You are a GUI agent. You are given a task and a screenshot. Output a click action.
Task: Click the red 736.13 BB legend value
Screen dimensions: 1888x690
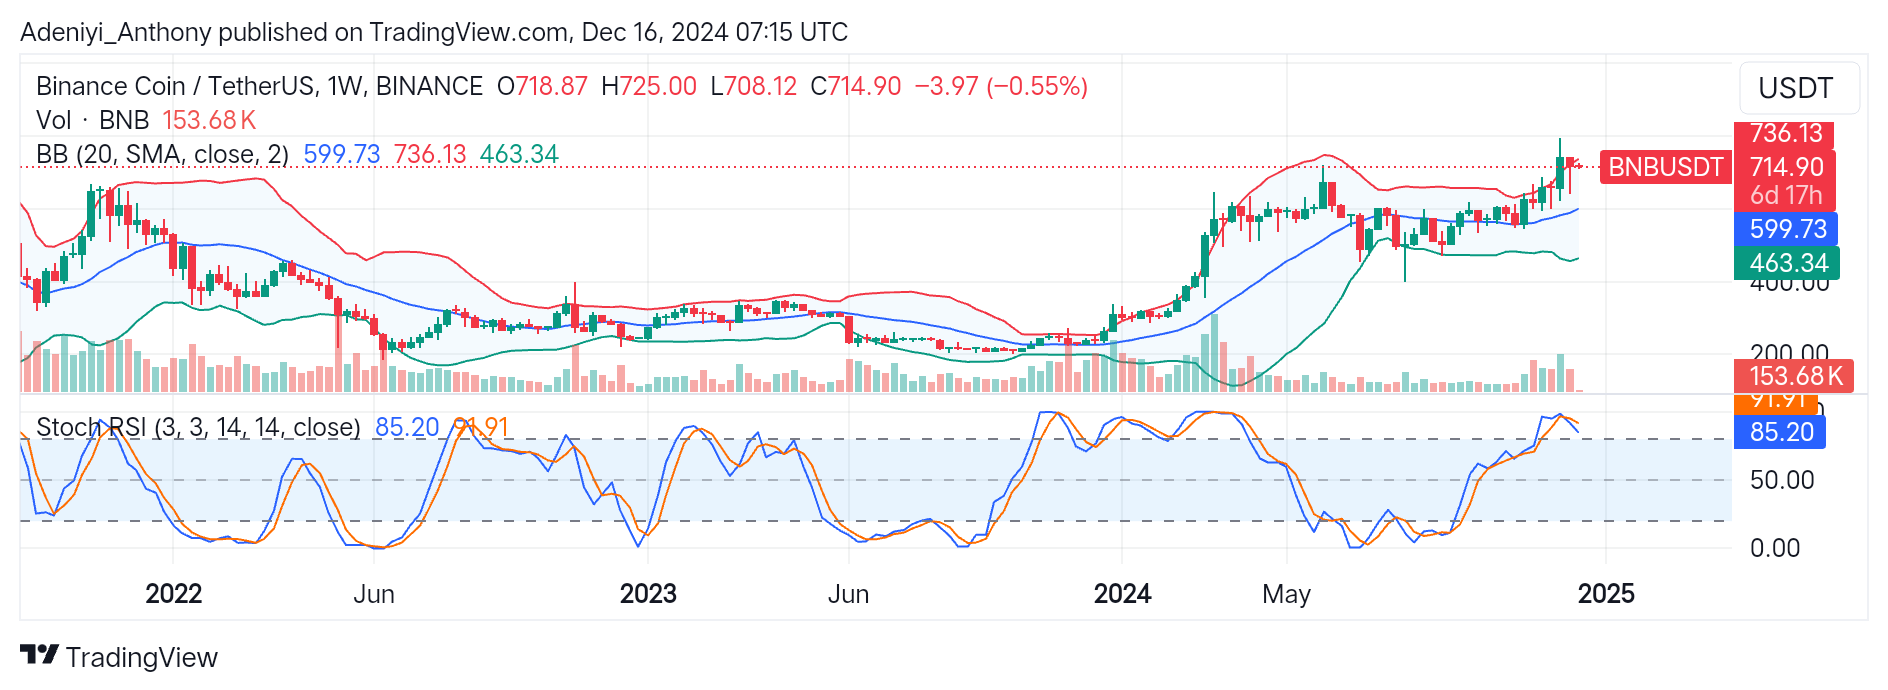(x=430, y=154)
